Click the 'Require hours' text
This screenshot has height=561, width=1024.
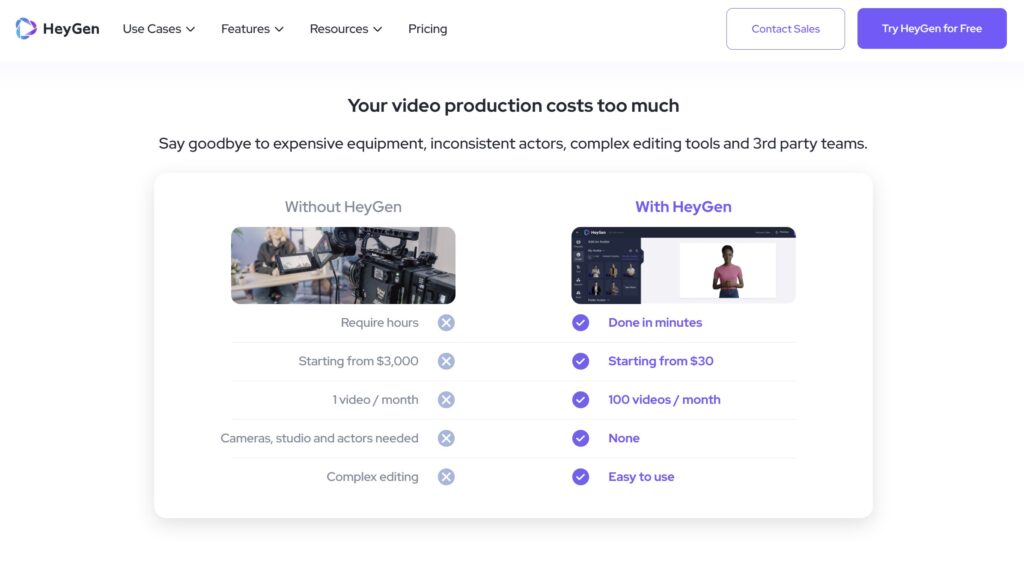click(379, 323)
